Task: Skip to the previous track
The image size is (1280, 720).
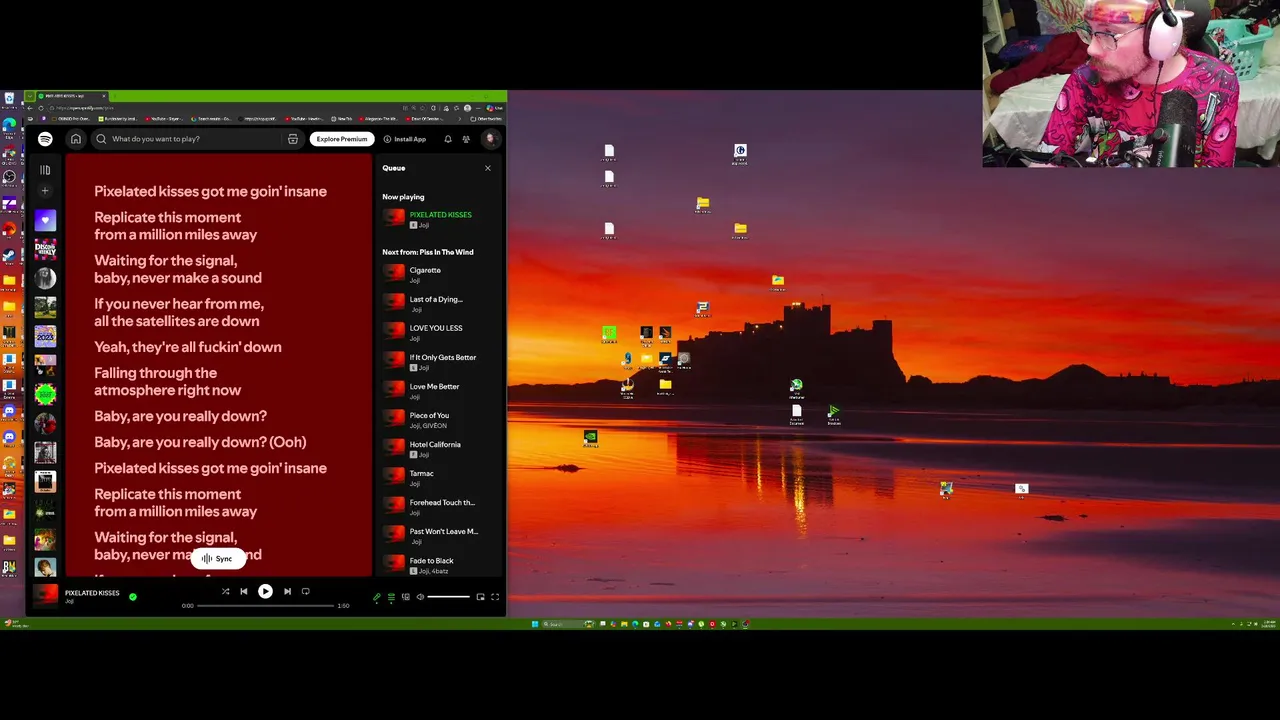Action: click(243, 591)
